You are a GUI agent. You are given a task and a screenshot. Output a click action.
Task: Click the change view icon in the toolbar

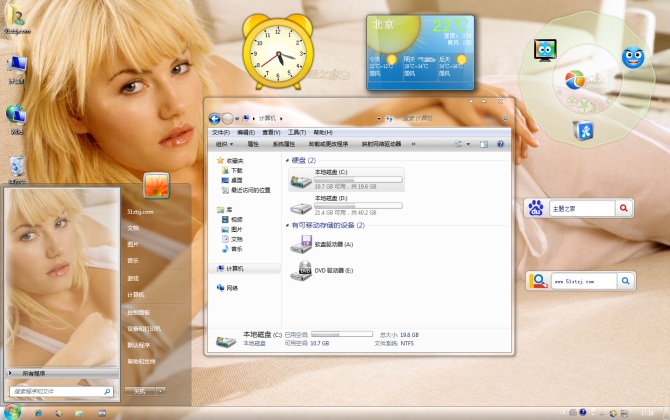pyautogui.click(x=458, y=144)
